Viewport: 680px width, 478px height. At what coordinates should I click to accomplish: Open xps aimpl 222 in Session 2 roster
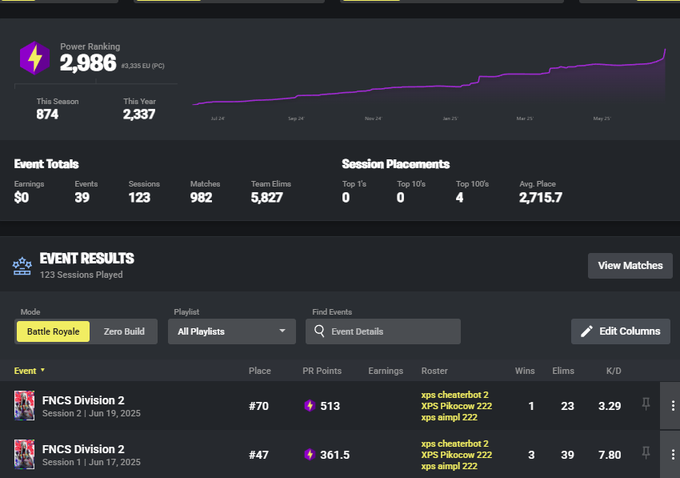[449, 417]
